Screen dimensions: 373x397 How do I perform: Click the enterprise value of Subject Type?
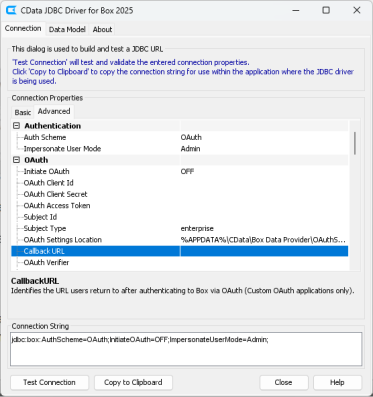(x=197, y=228)
